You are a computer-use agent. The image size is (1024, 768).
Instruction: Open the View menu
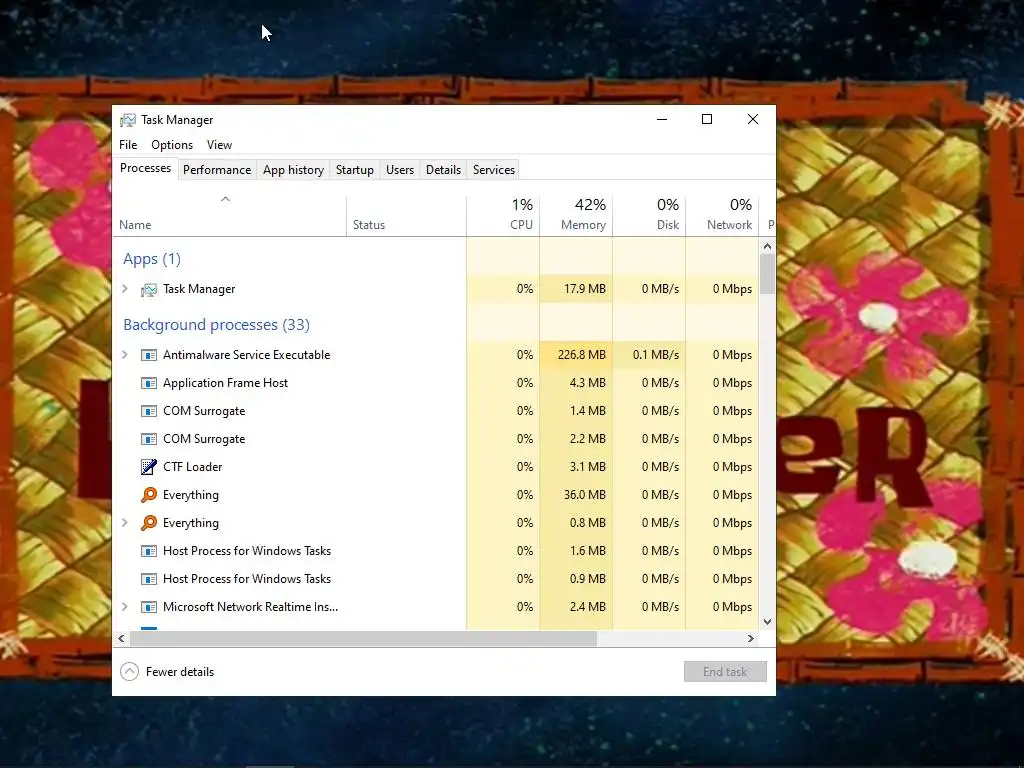219,145
